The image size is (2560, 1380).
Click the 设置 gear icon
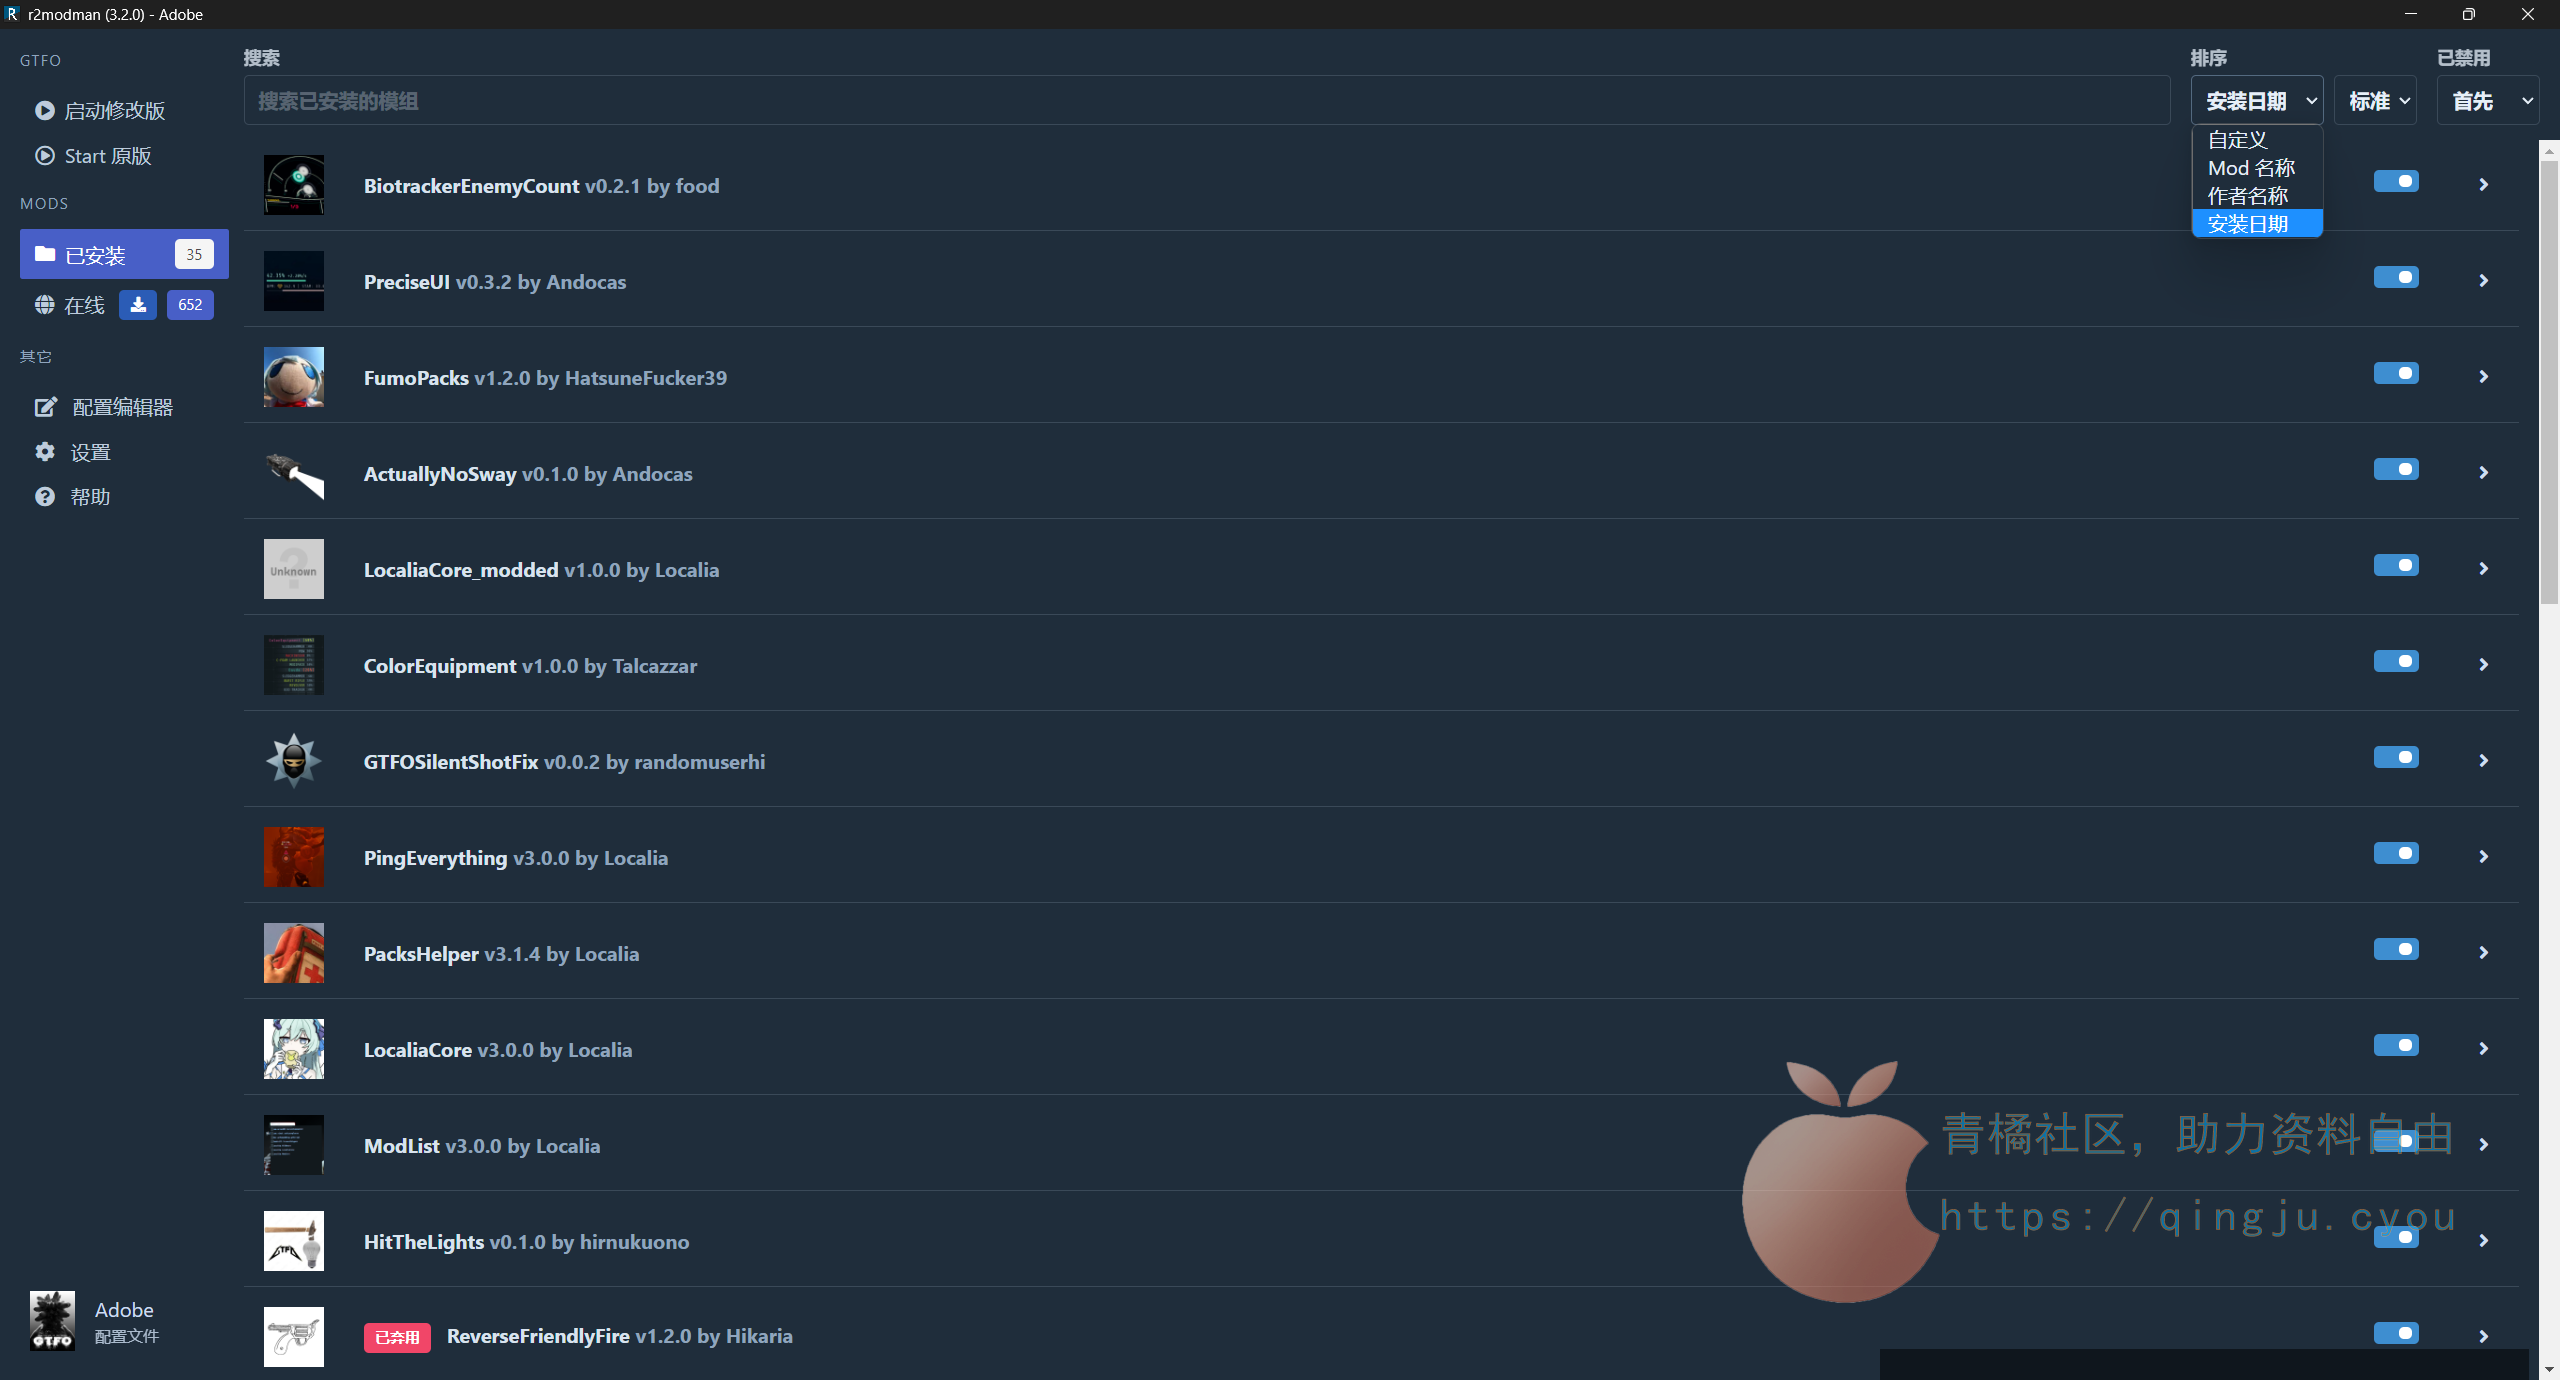(x=45, y=452)
